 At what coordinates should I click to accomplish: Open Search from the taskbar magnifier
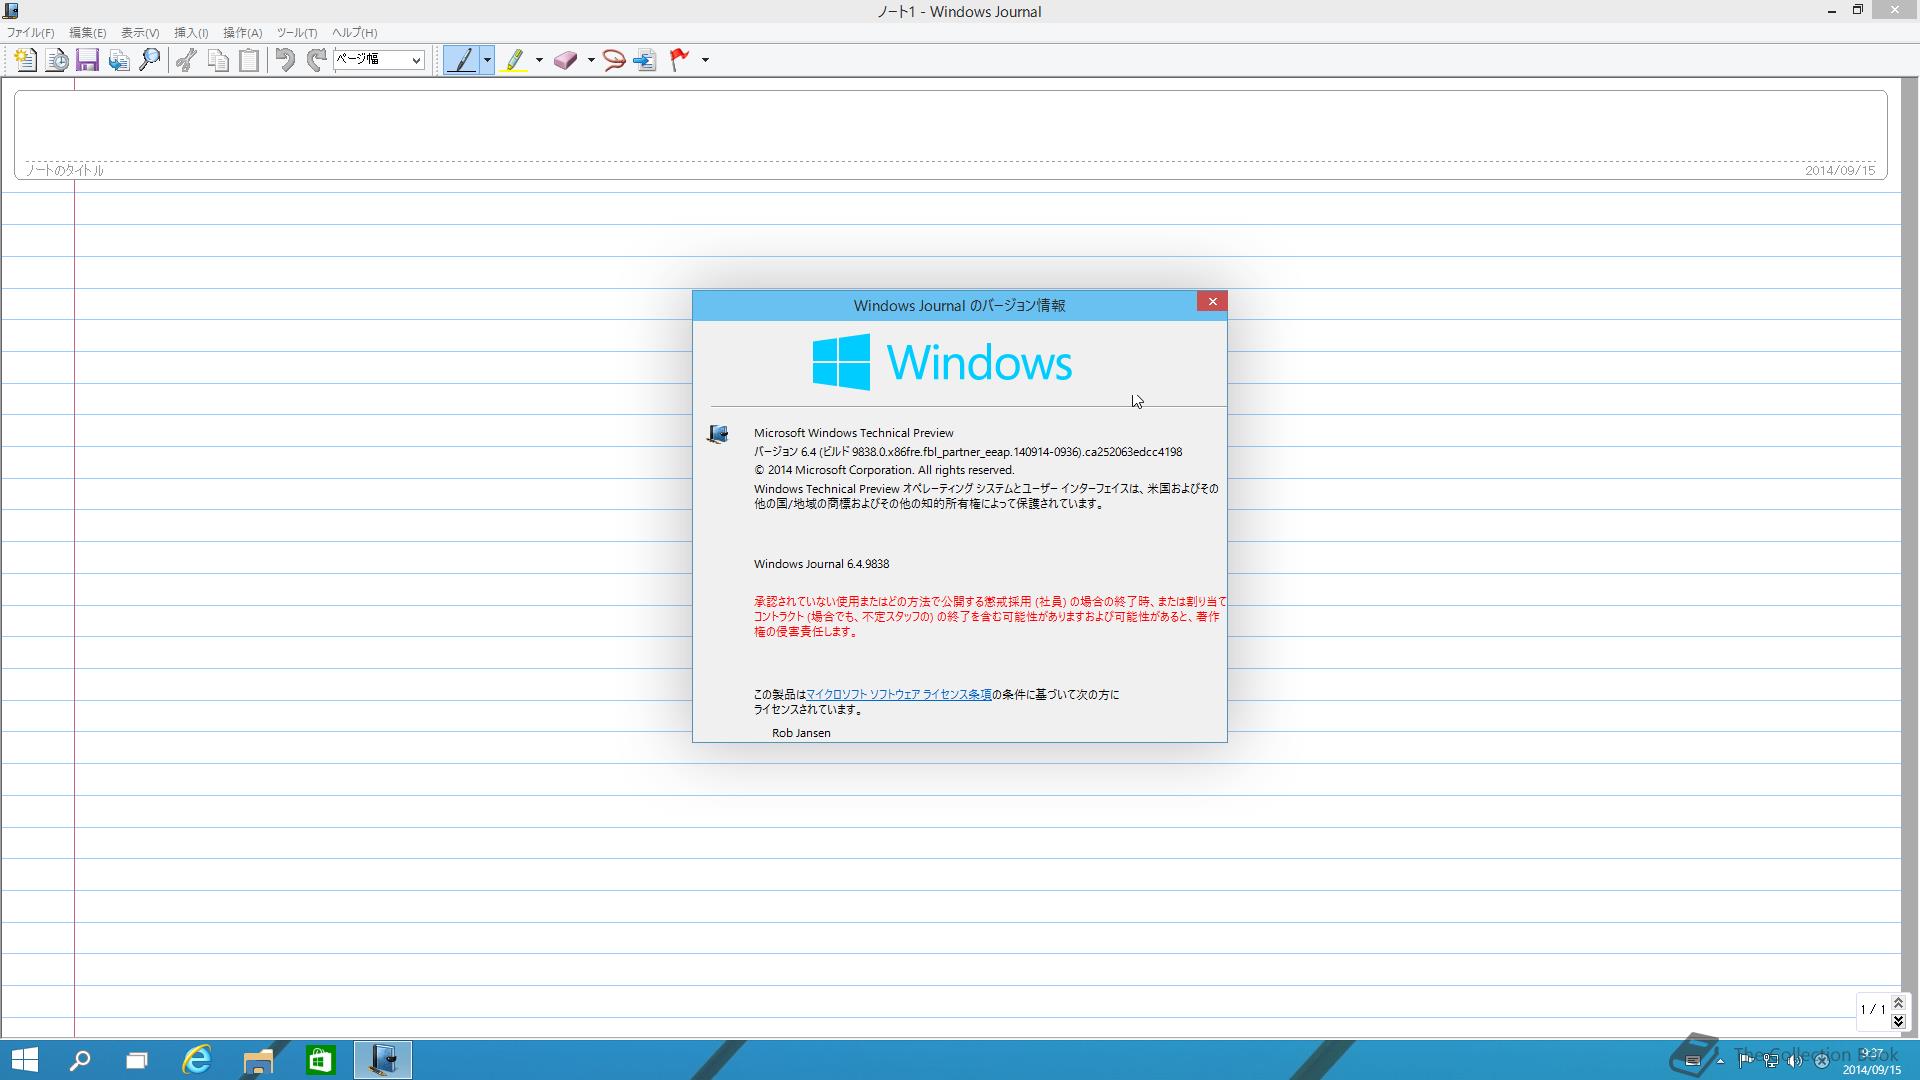(80, 1060)
